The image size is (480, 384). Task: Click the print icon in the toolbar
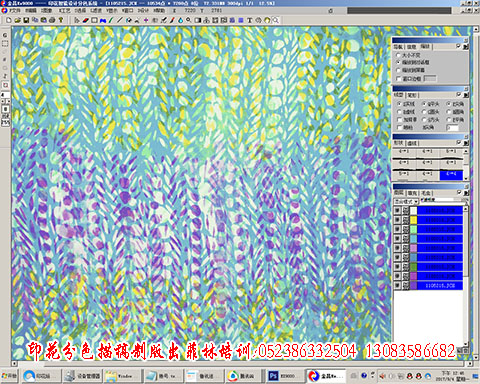[x=52, y=20]
